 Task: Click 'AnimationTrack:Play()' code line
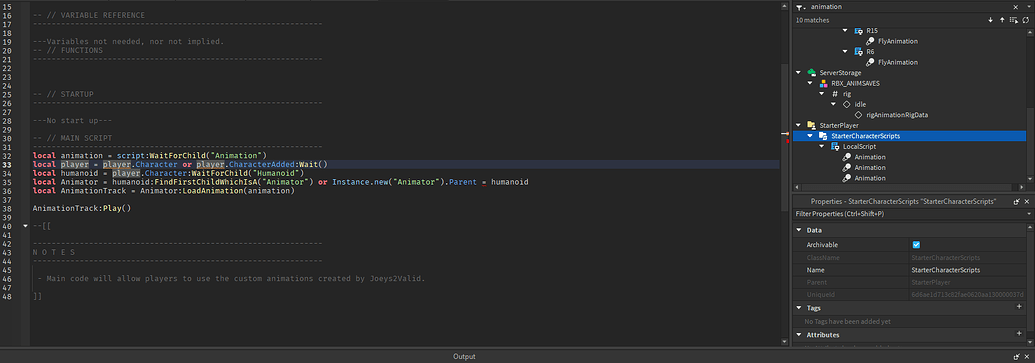pos(82,209)
